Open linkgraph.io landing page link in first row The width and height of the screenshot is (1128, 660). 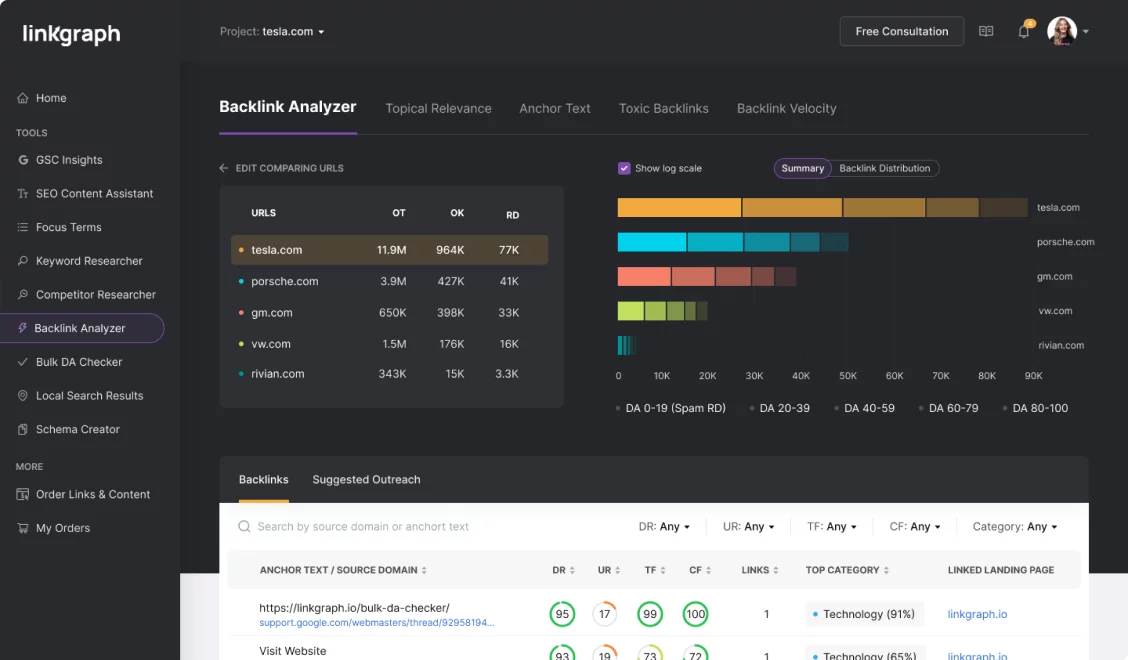977,614
